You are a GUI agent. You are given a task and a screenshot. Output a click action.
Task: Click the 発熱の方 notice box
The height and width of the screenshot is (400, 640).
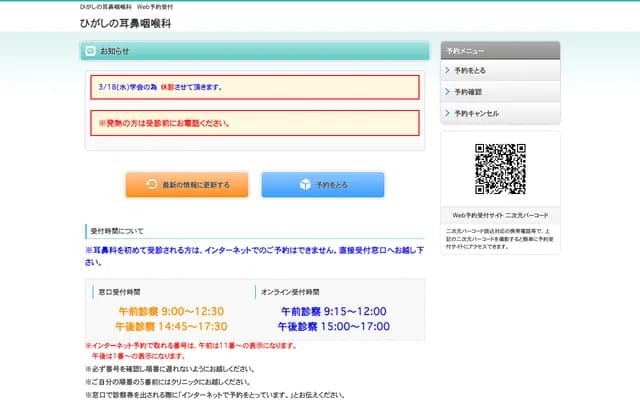[x=254, y=123]
